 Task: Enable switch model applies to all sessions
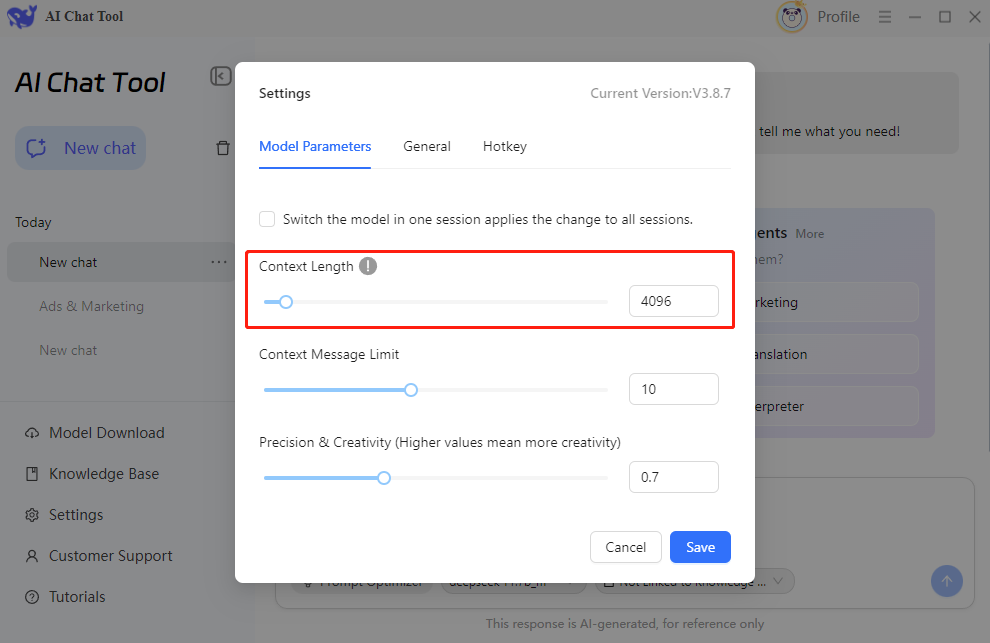pyautogui.click(x=267, y=219)
